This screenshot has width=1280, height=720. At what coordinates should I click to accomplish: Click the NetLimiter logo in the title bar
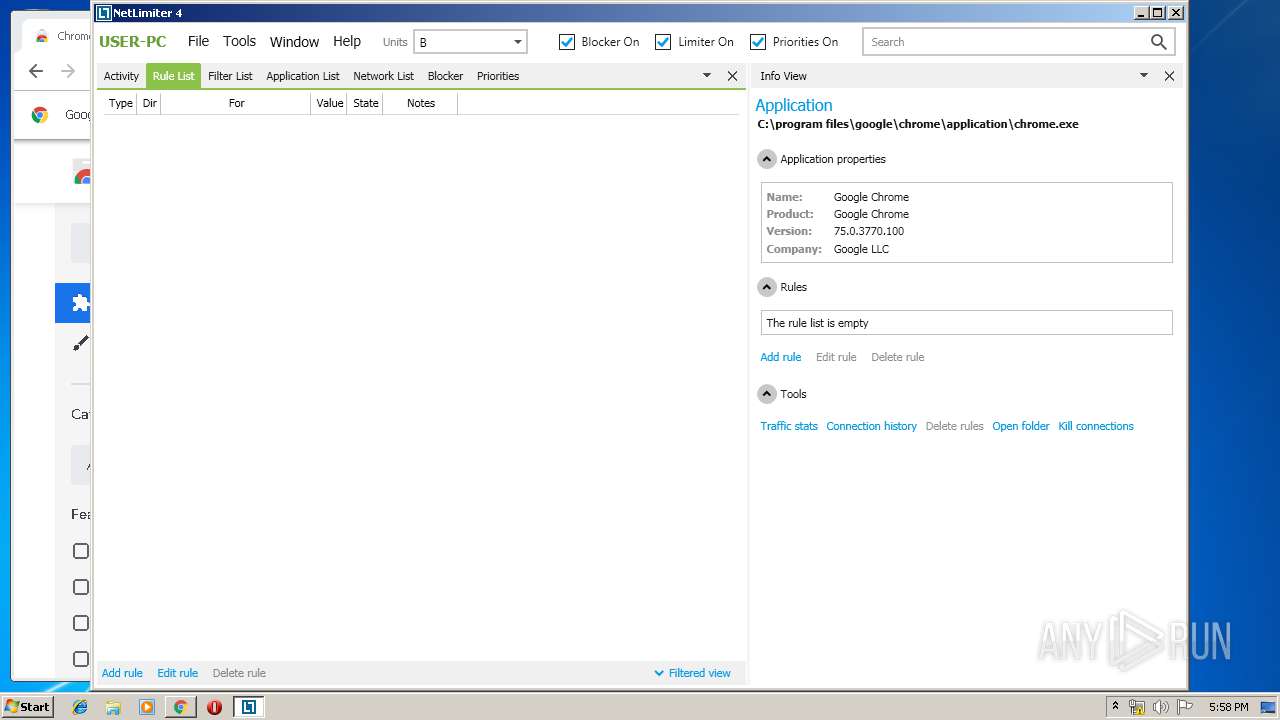point(103,13)
